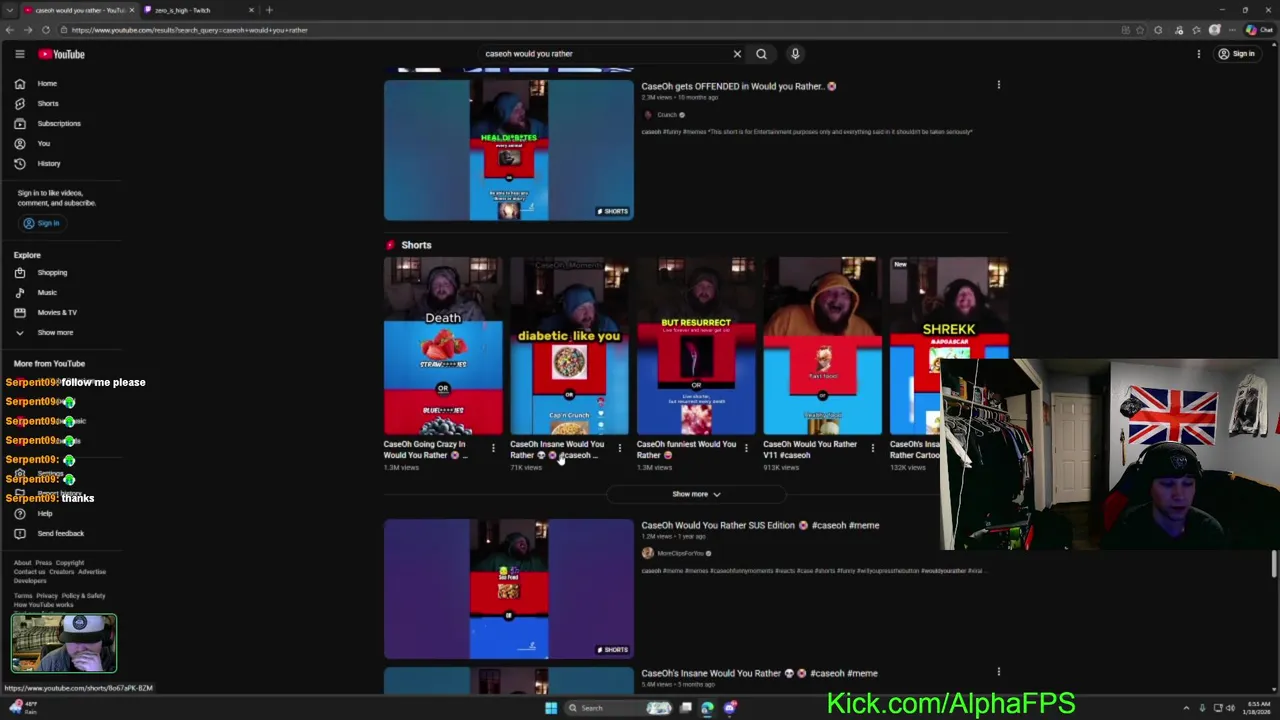This screenshot has width=1280, height=720.
Task: Open options for 'CaseOh funniest Would You Rather' short
Action: (746, 448)
